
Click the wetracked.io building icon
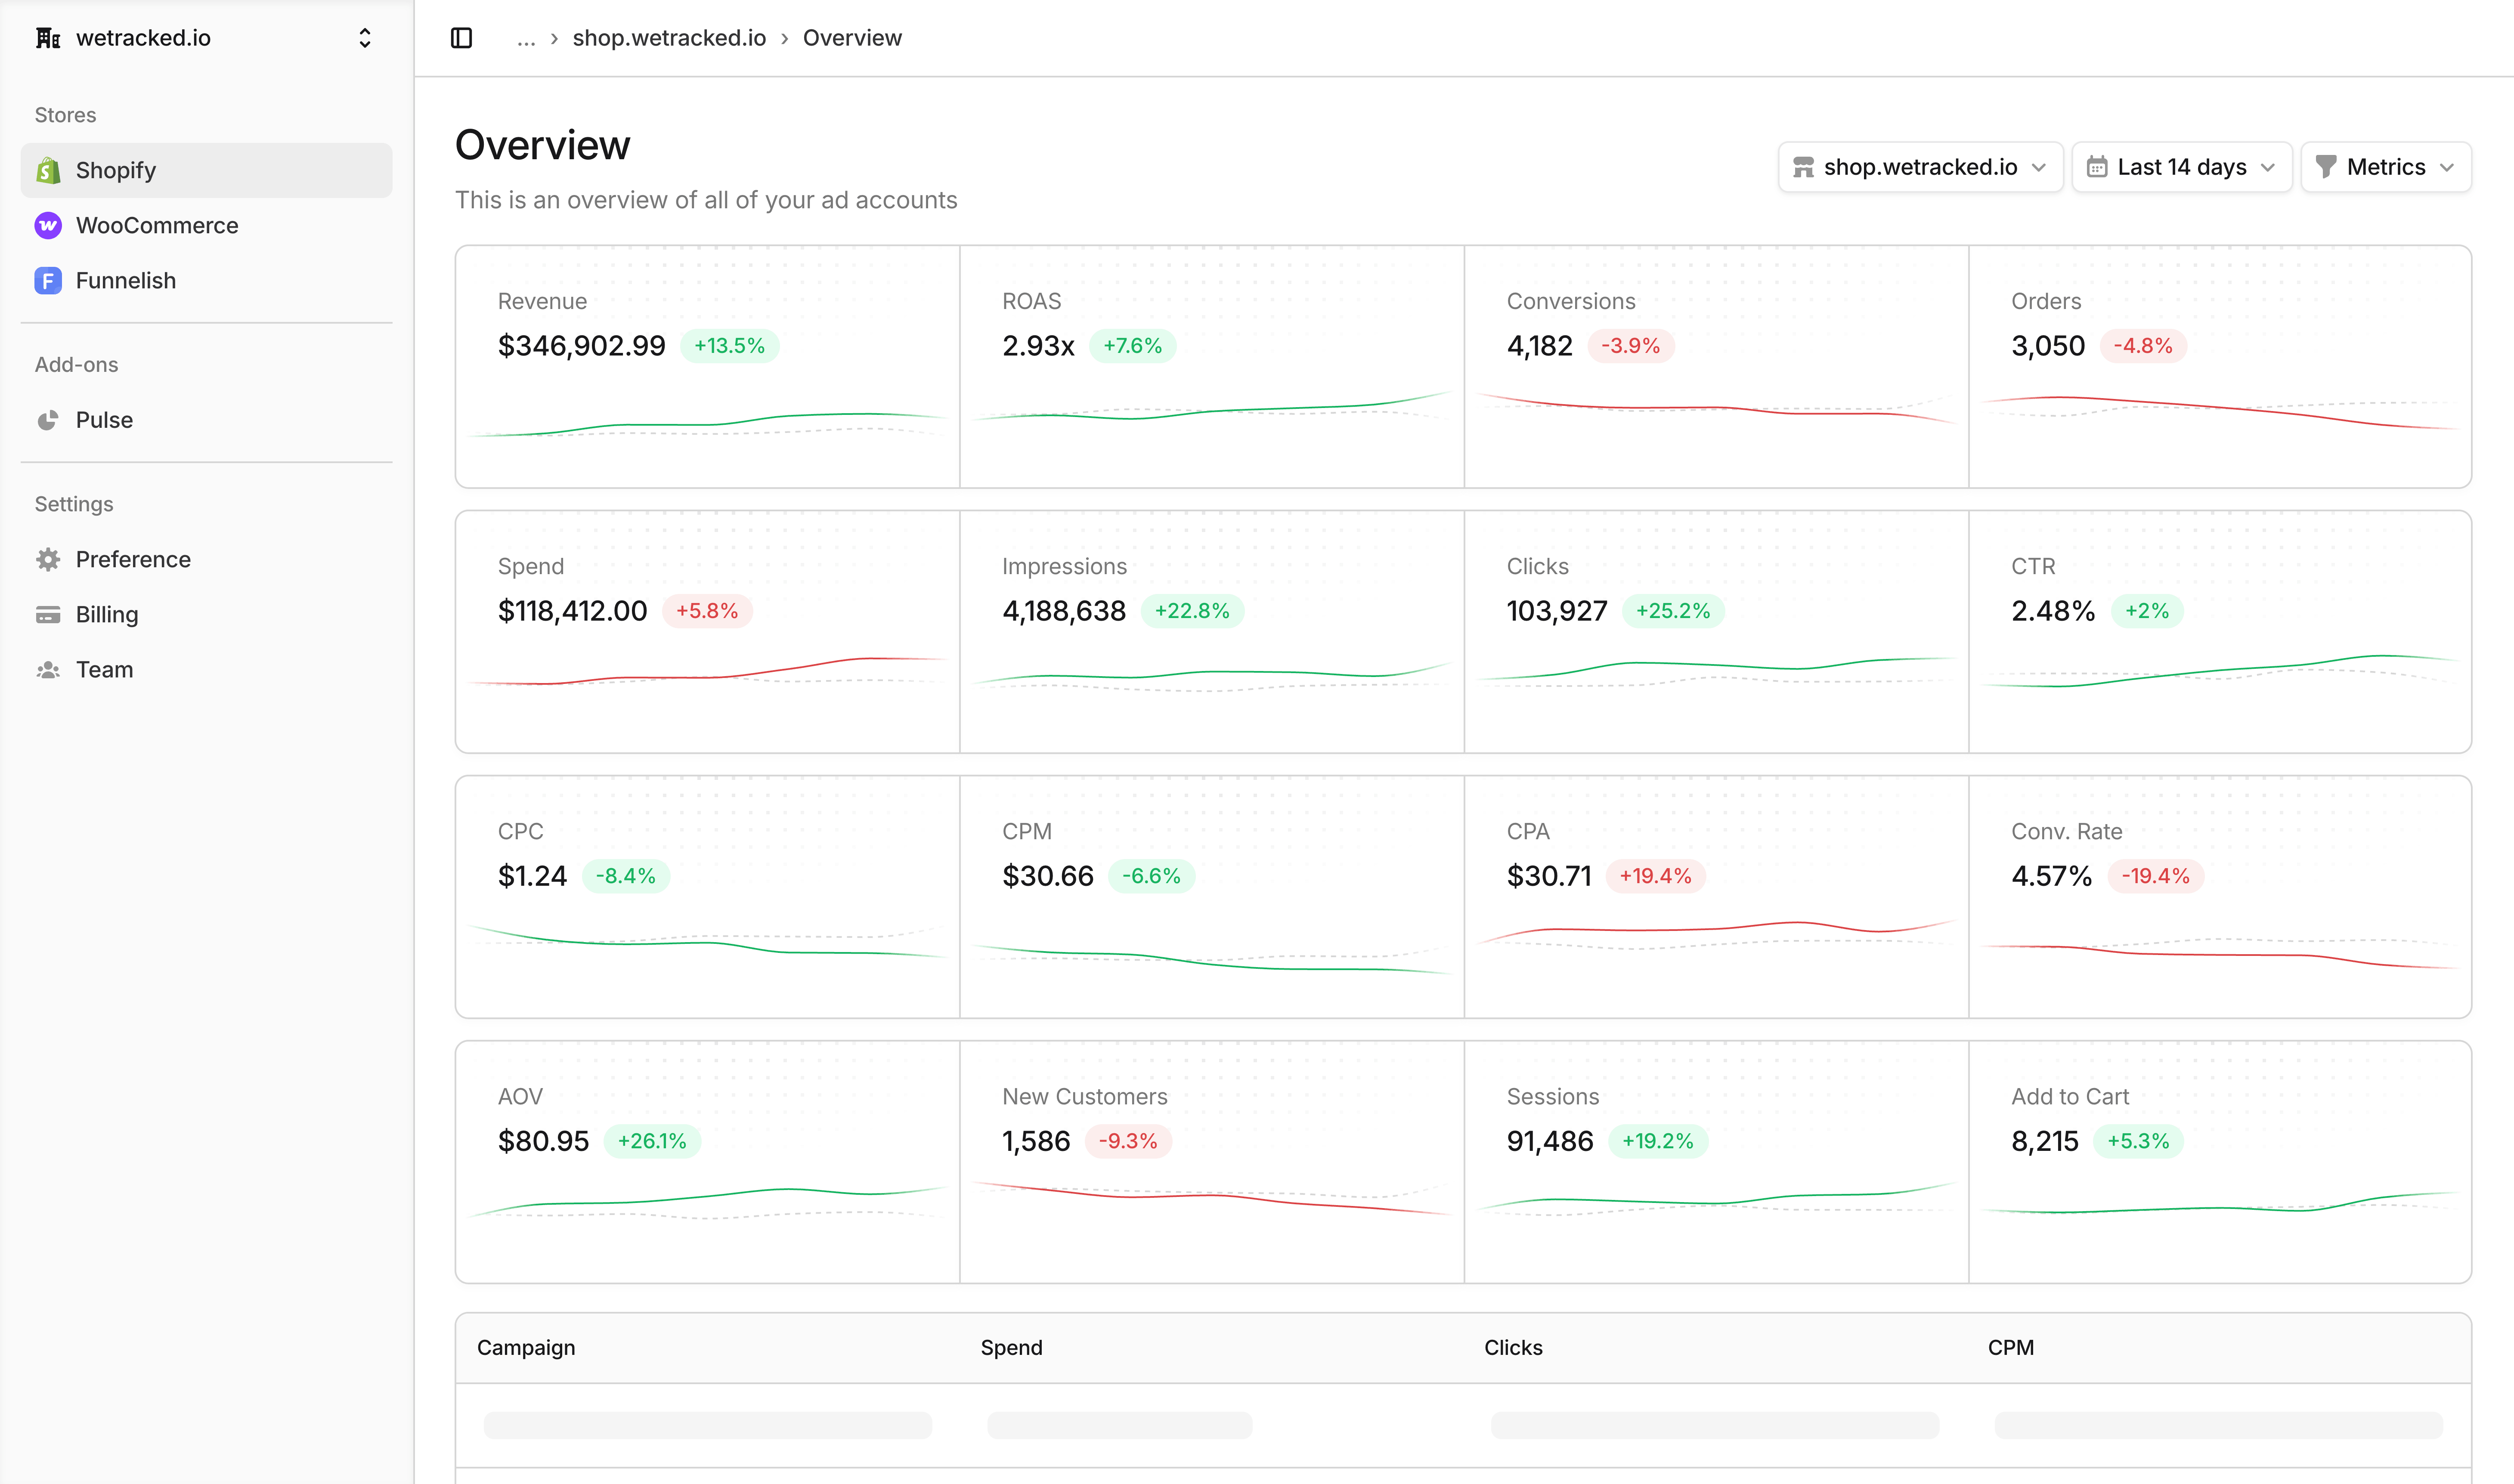[x=48, y=38]
